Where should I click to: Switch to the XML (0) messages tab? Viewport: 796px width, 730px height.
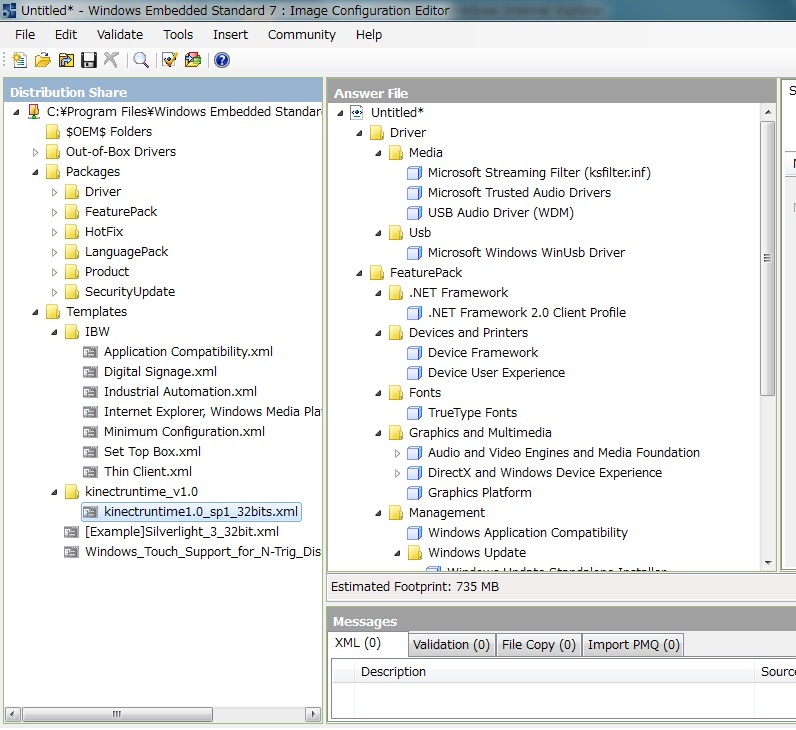pyautogui.click(x=368, y=643)
